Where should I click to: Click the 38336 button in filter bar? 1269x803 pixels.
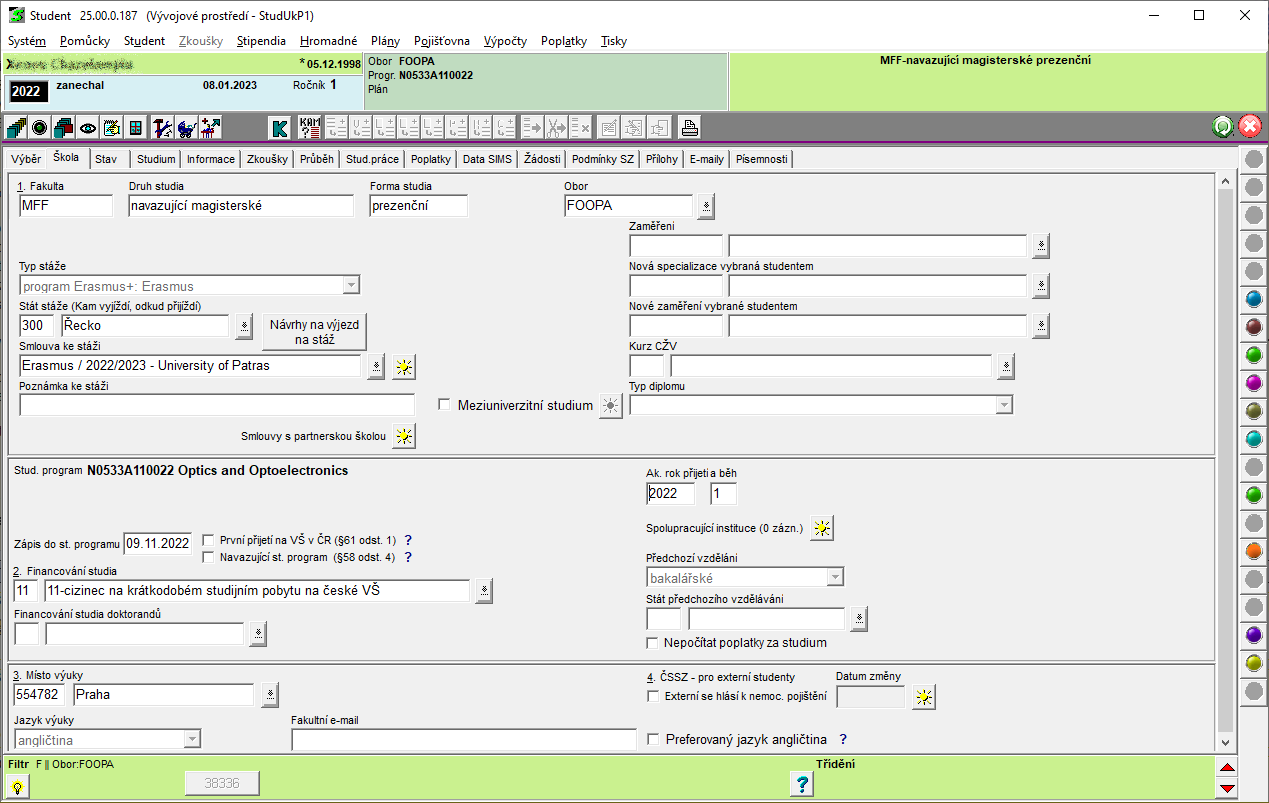[x=222, y=784]
